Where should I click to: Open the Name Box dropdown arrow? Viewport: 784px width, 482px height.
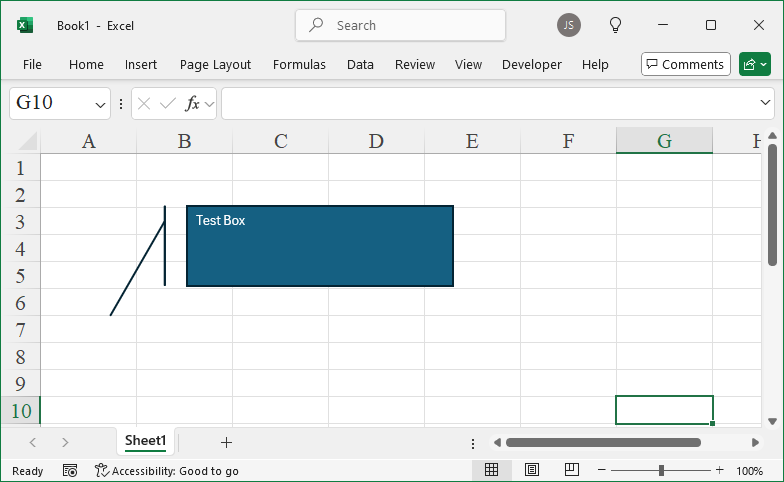[101, 104]
